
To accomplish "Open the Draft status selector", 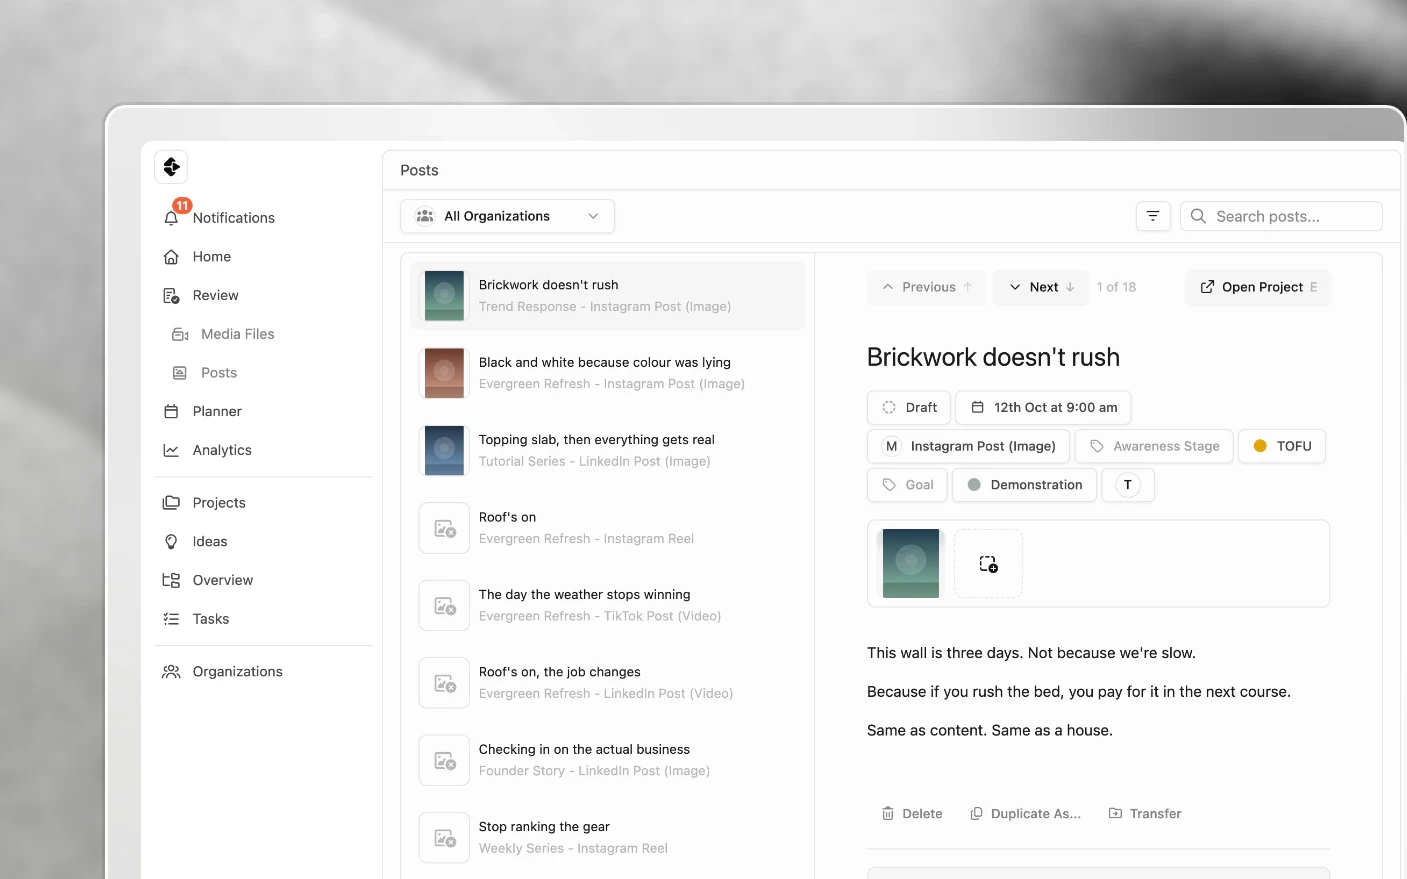I will [909, 408].
